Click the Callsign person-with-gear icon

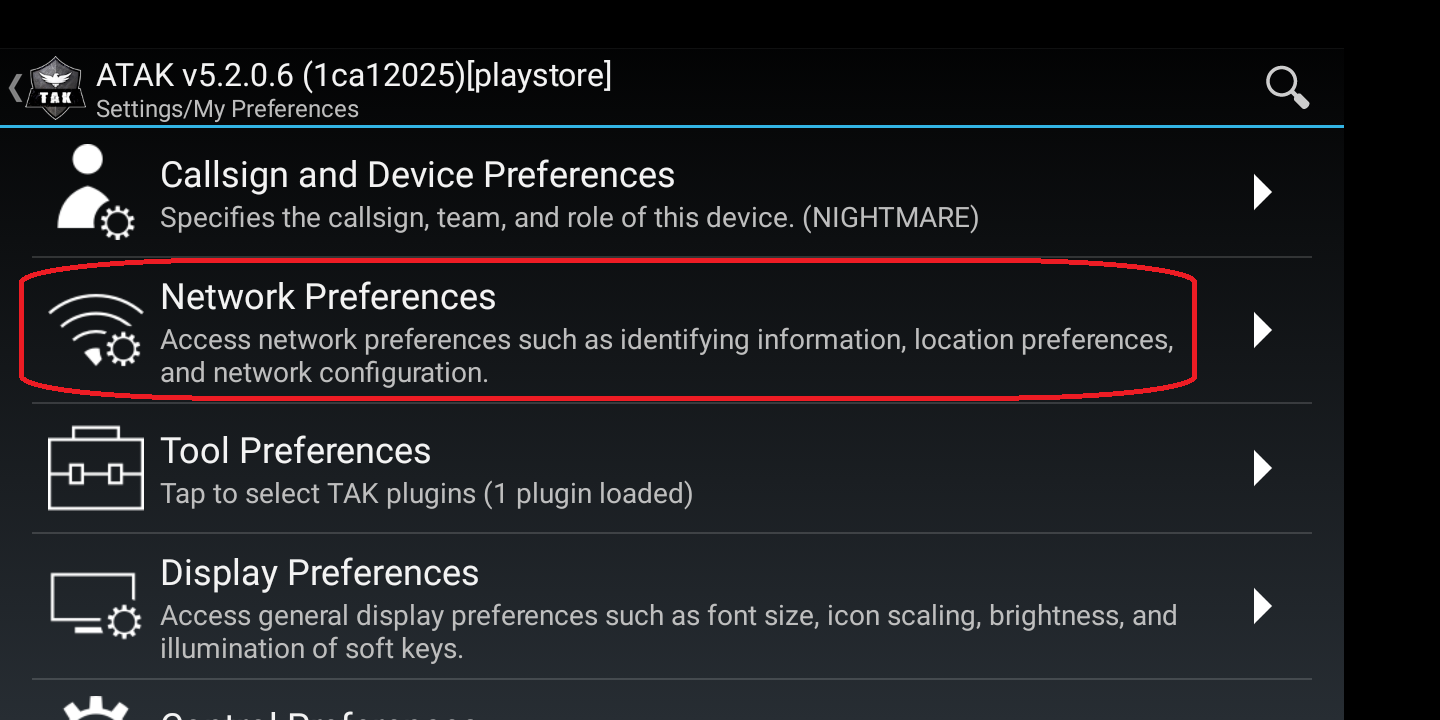pyautogui.click(x=94, y=191)
